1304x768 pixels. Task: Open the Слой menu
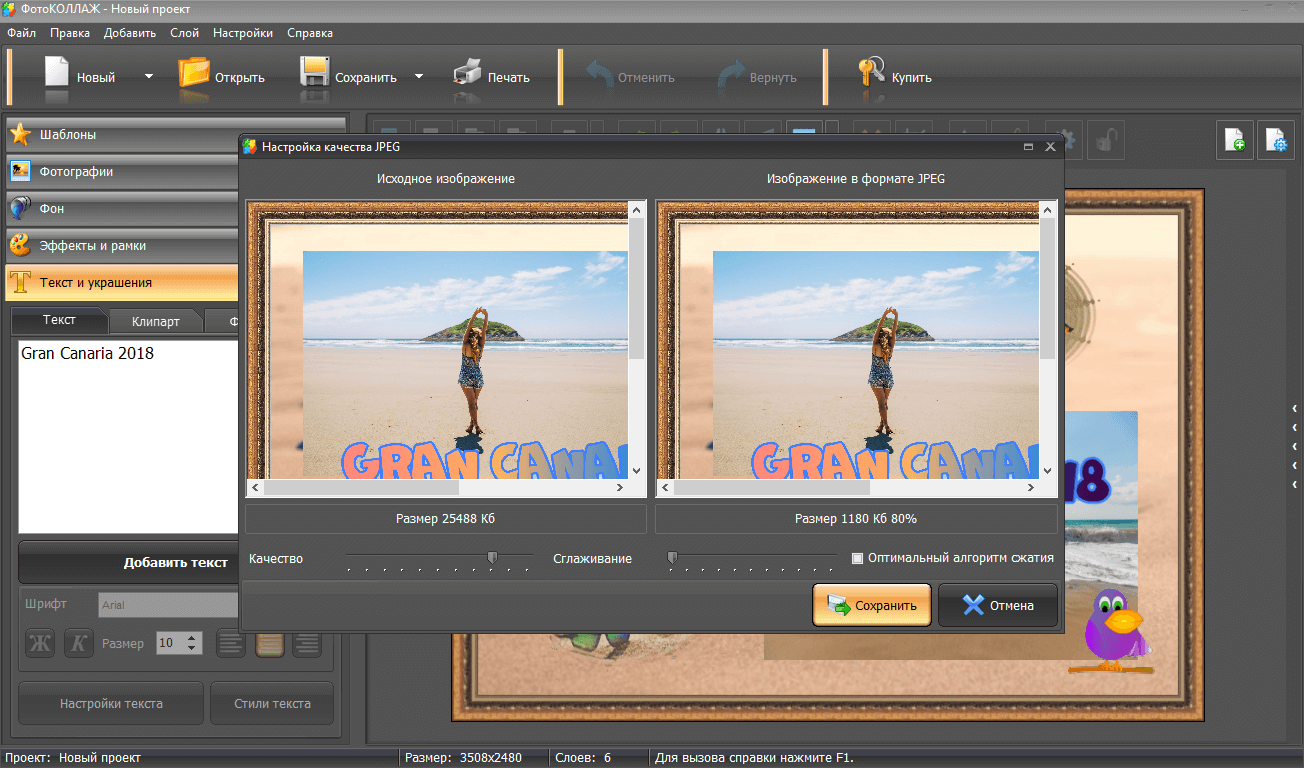pos(184,33)
